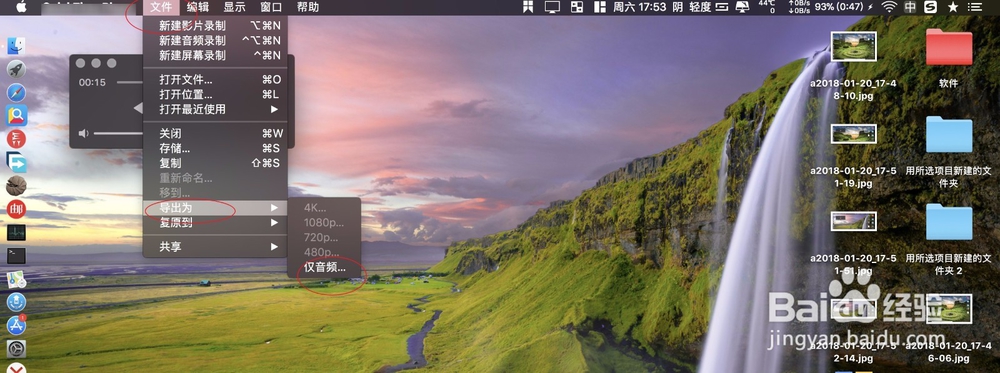Select thumbnail a2018-01-20_17-48-10.jpg
This screenshot has width=1000, height=373.
click(853, 47)
